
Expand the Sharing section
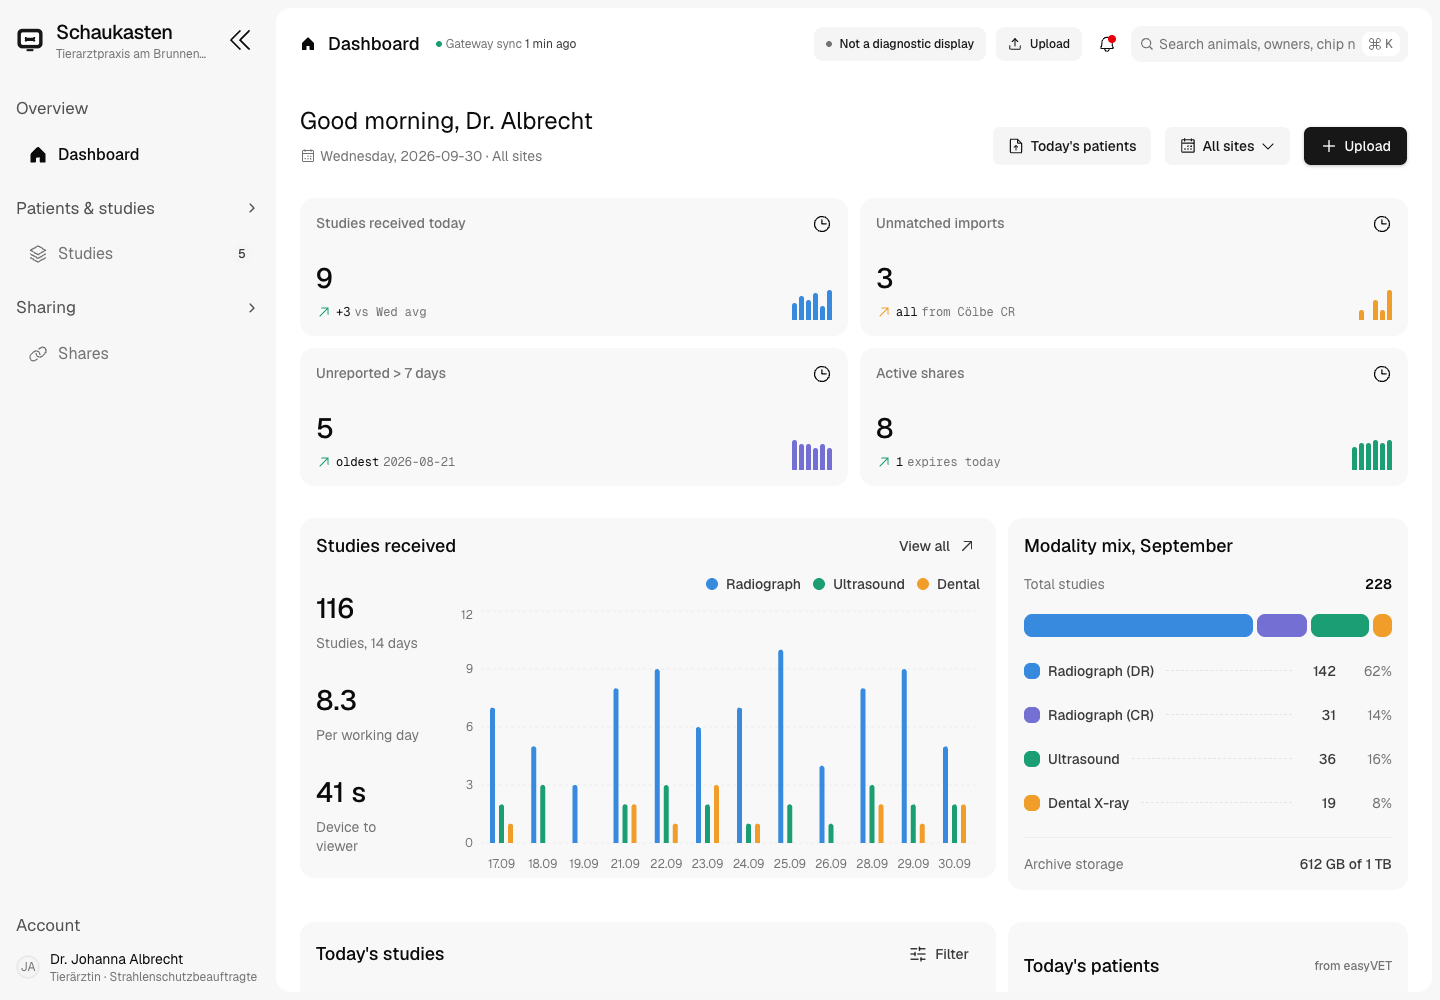pyautogui.click(x=136, y=307)
